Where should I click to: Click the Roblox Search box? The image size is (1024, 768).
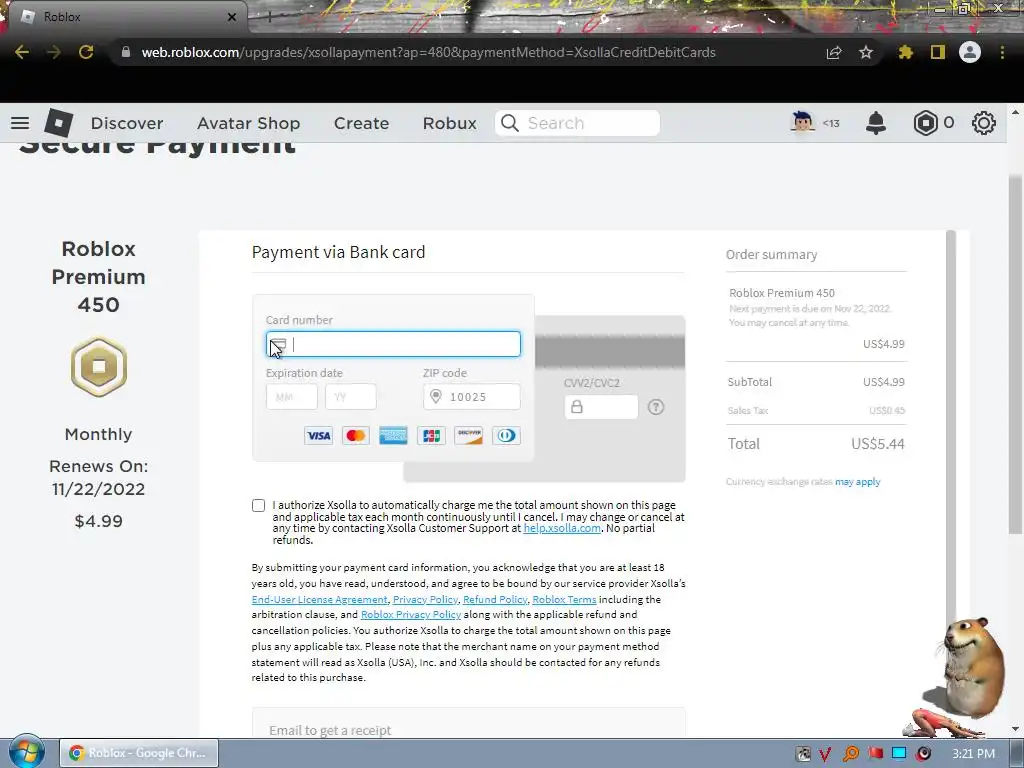click(577, 123)
